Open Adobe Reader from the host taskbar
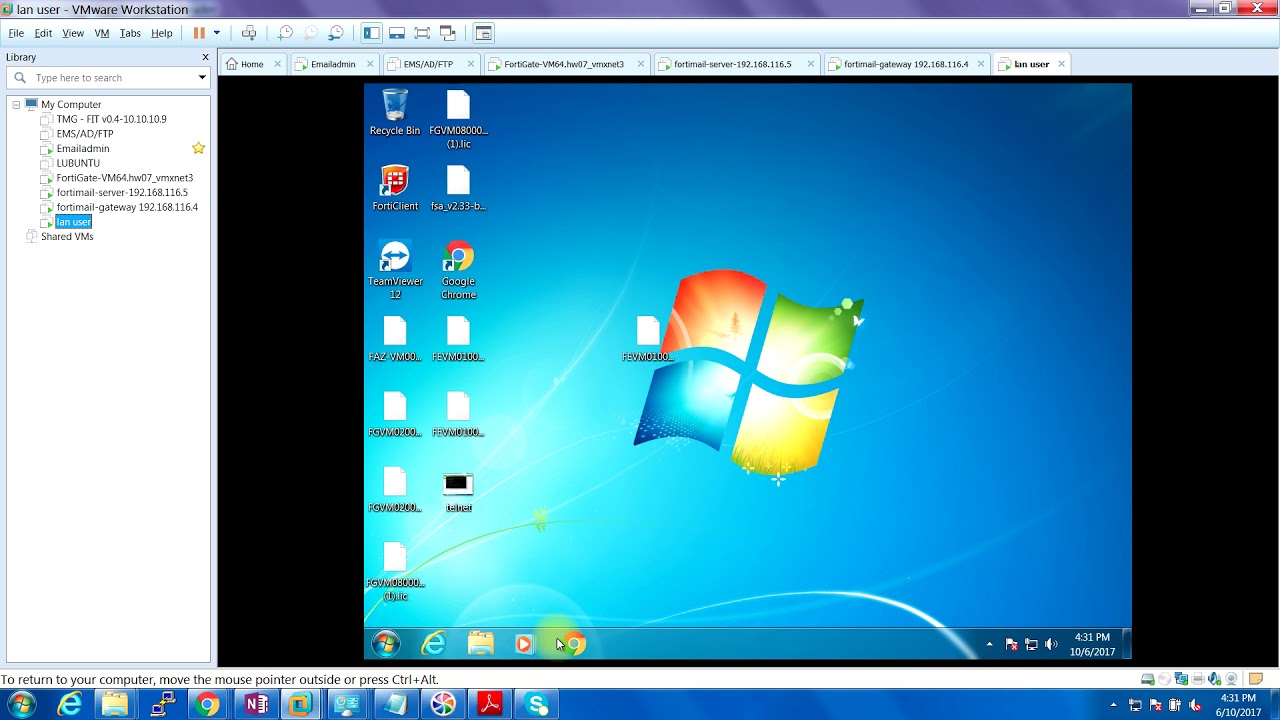The height and width of the screenshot is (720, 1280). (x=490, y=705)
